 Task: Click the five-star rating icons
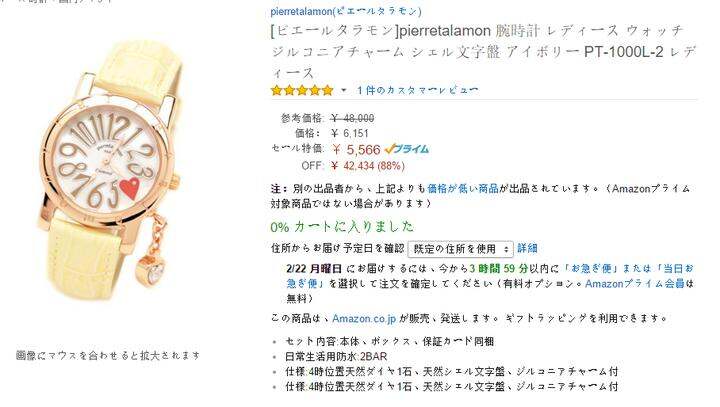(x=302, y=90)
